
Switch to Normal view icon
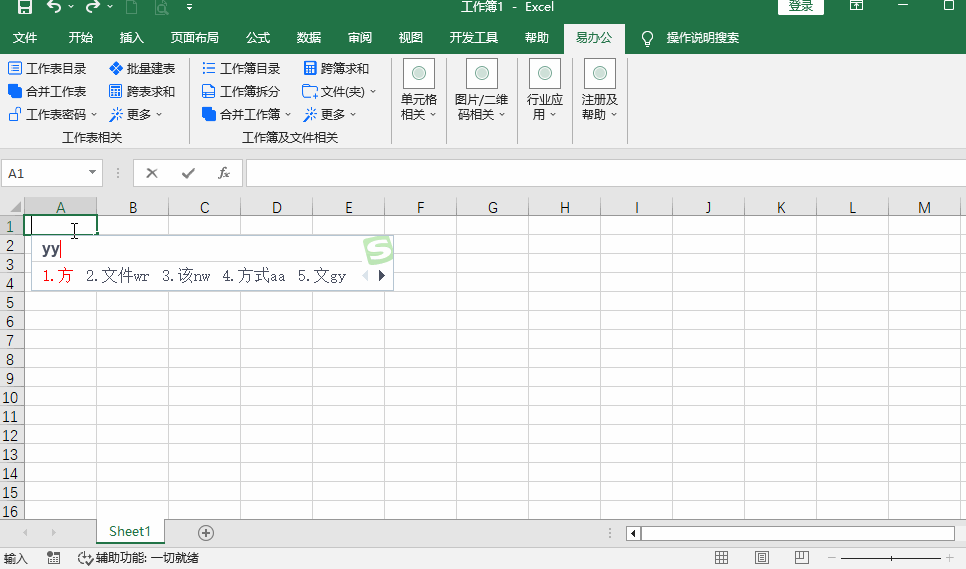721,558
